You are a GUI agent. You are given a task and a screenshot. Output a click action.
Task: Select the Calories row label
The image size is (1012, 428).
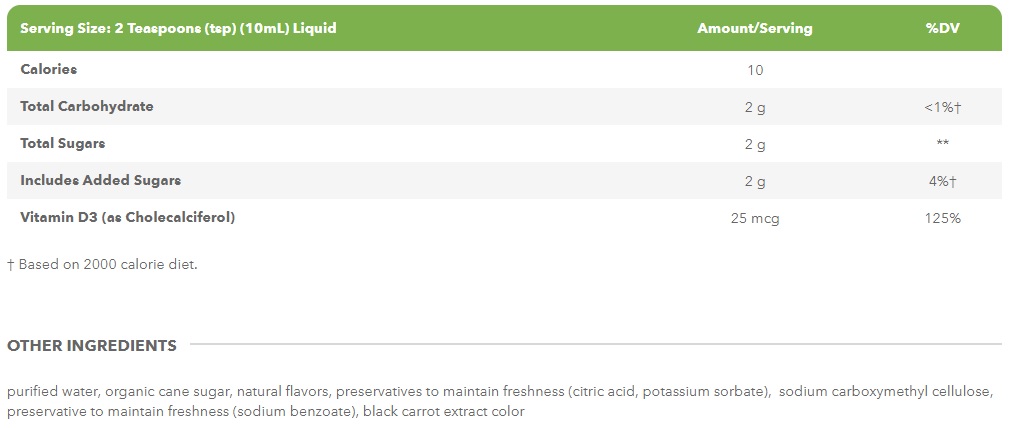tap(48, 69)
